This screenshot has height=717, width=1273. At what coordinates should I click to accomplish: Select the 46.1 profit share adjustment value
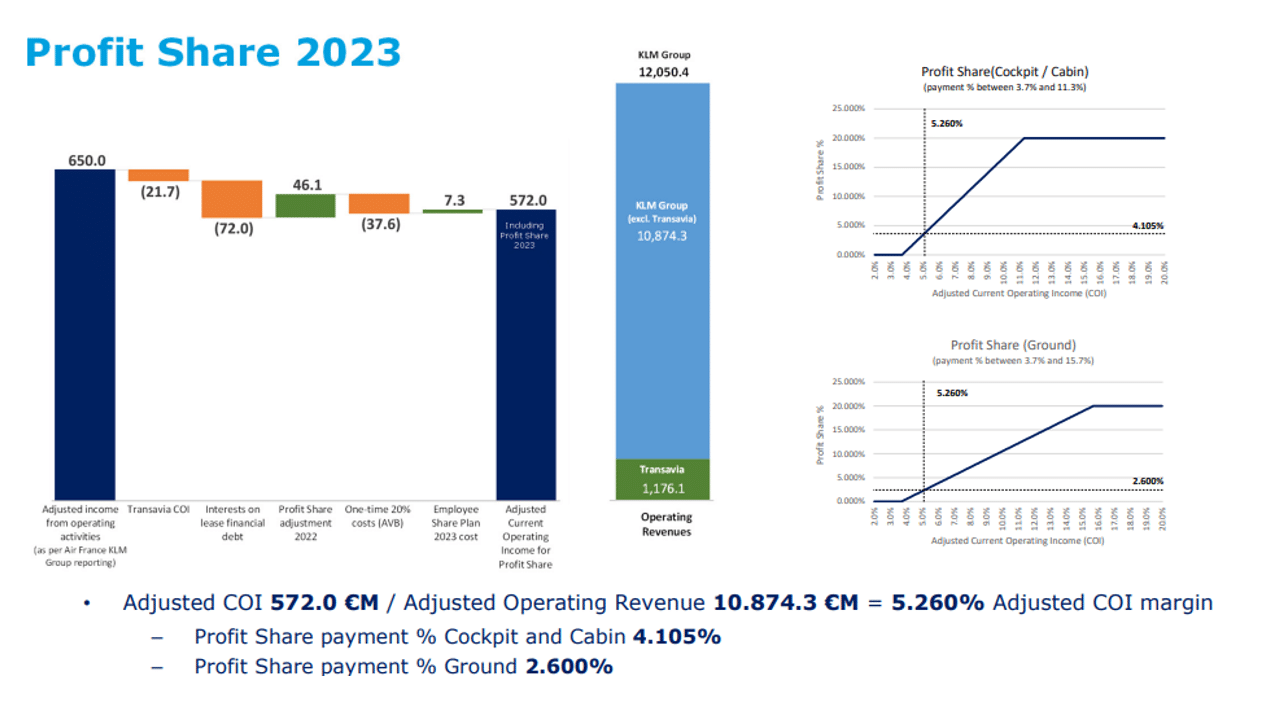305,184
